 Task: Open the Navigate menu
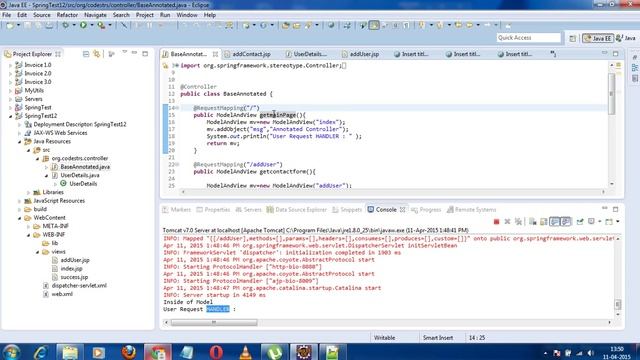[x=95, y=15]
